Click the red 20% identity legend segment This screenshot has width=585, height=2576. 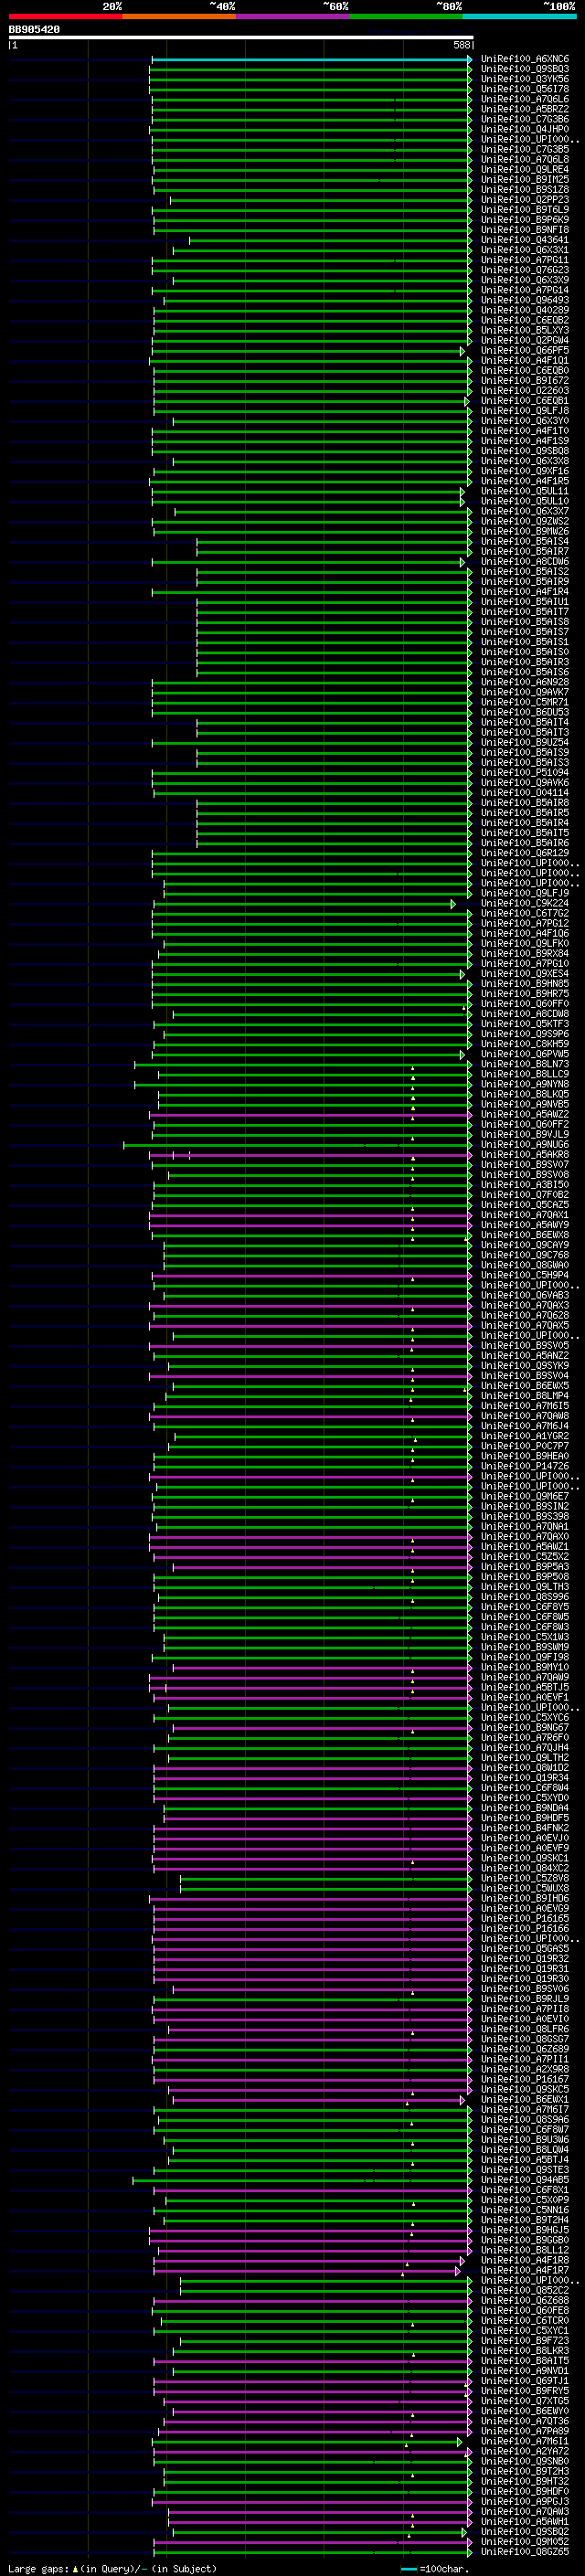click(x=65, y=16)
